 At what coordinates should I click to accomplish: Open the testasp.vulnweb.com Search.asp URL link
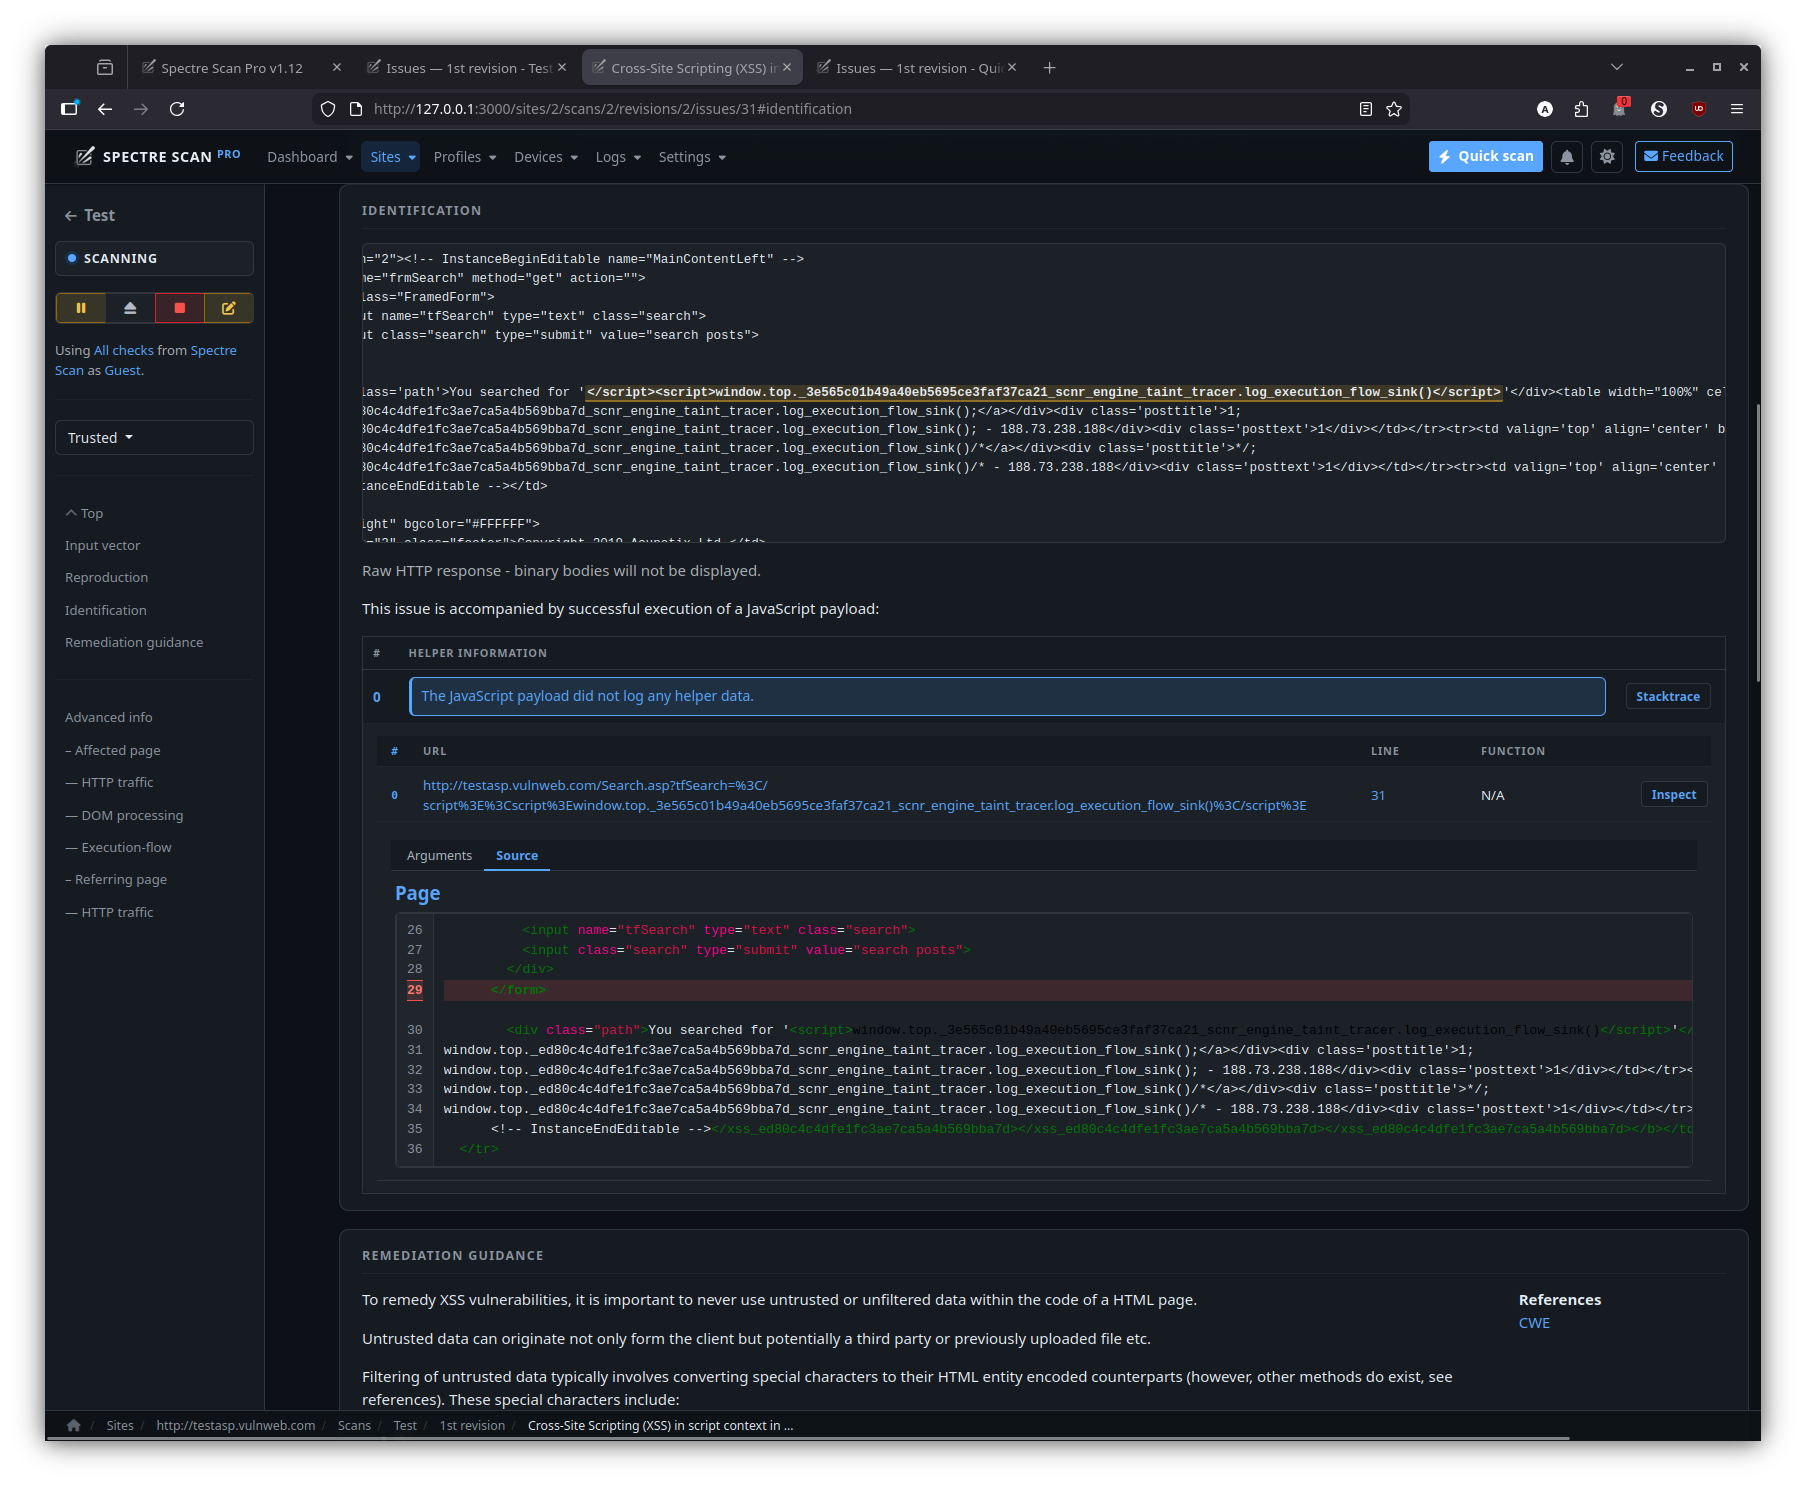click(x=864, y=795)
